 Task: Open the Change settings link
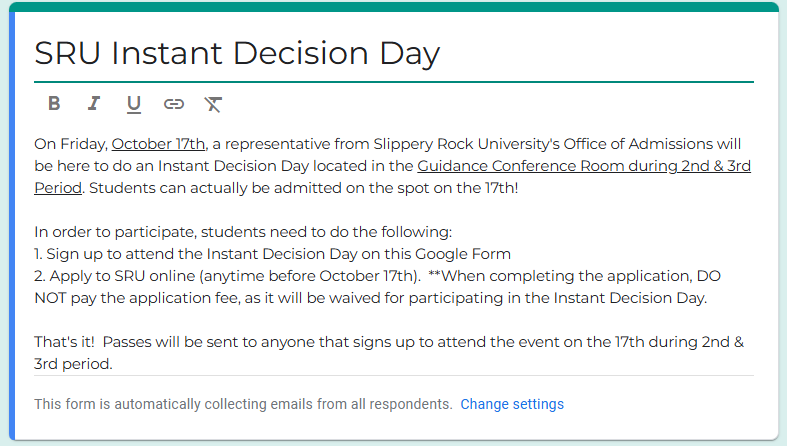tap(512, 404)
